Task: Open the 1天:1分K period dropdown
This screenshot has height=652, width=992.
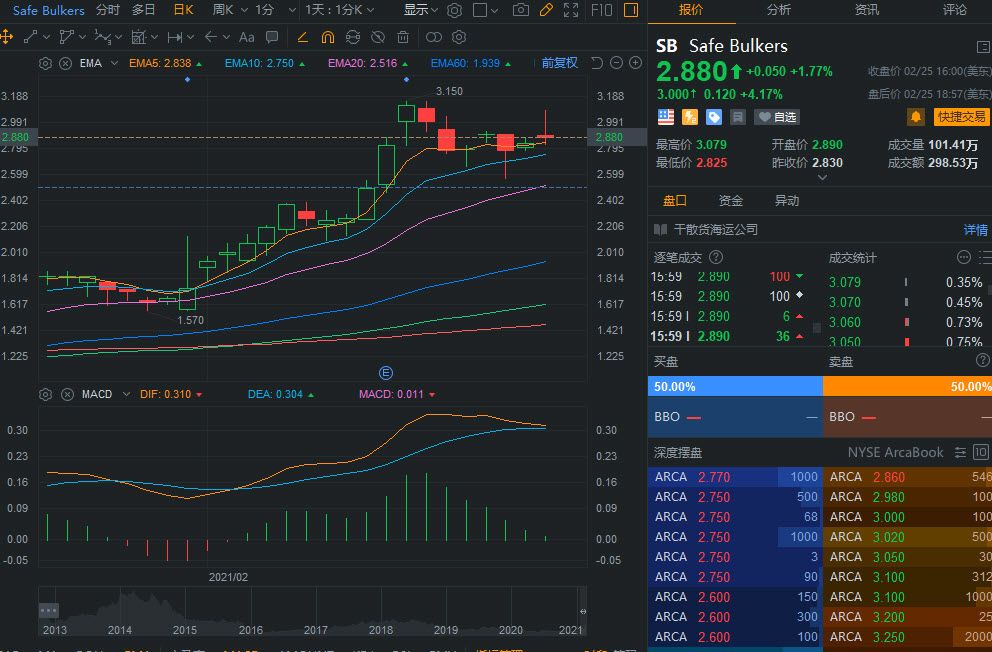Action: 340,10
